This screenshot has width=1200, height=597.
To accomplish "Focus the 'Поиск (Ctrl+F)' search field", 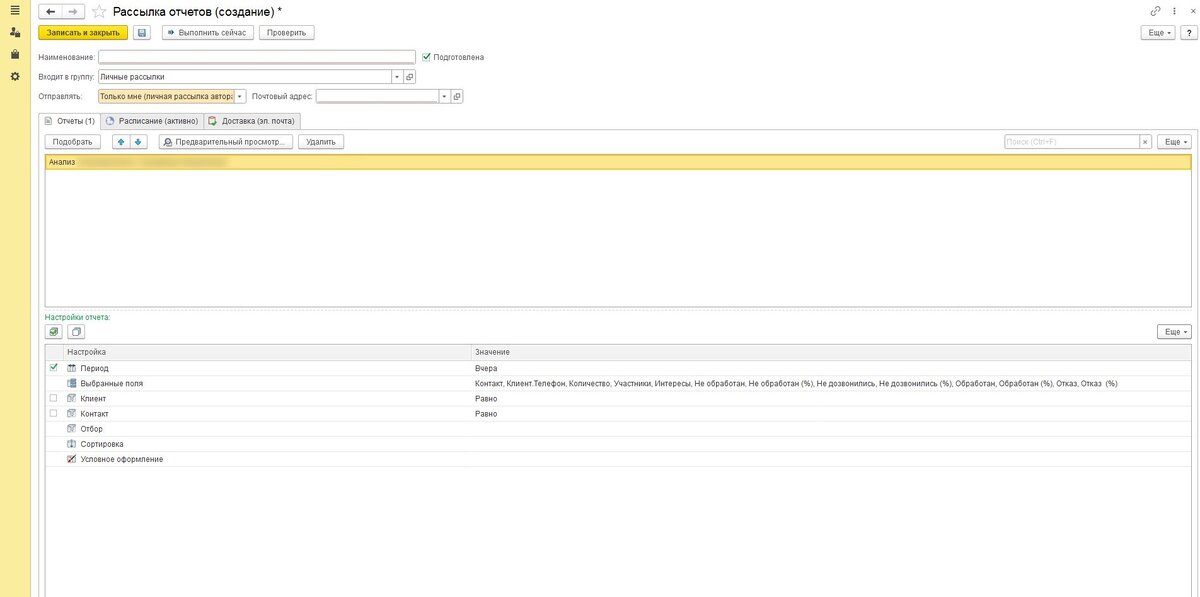I will [1072, 142].
